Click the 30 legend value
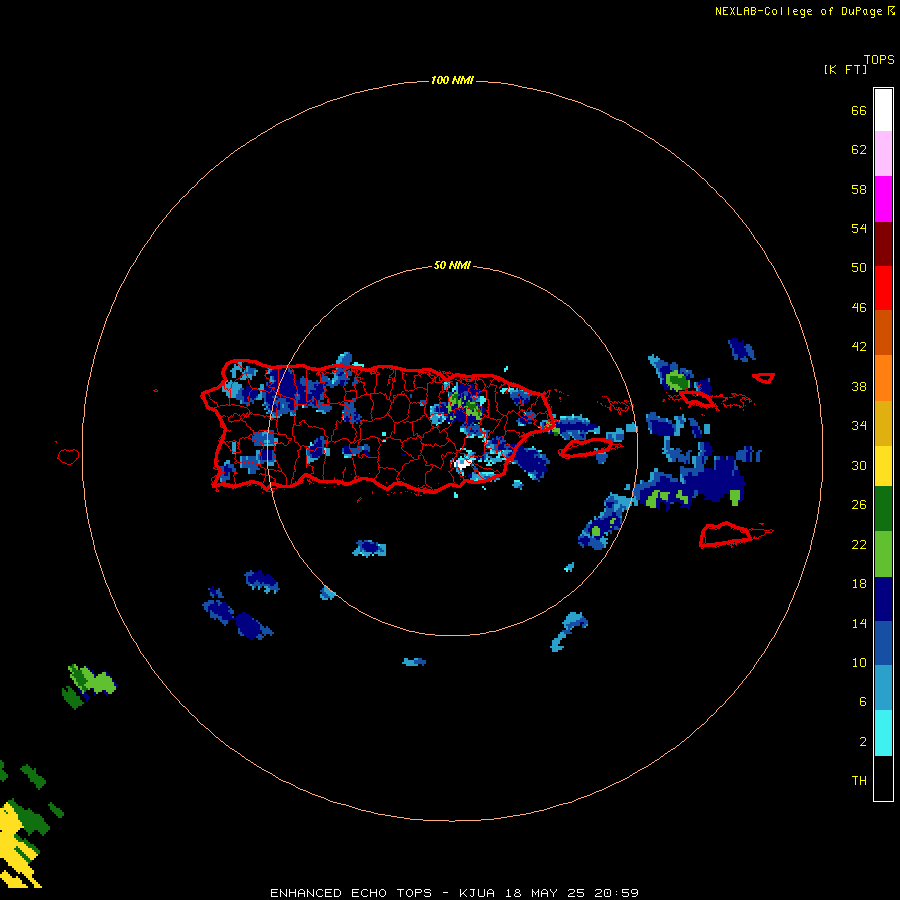 [859, 465]
